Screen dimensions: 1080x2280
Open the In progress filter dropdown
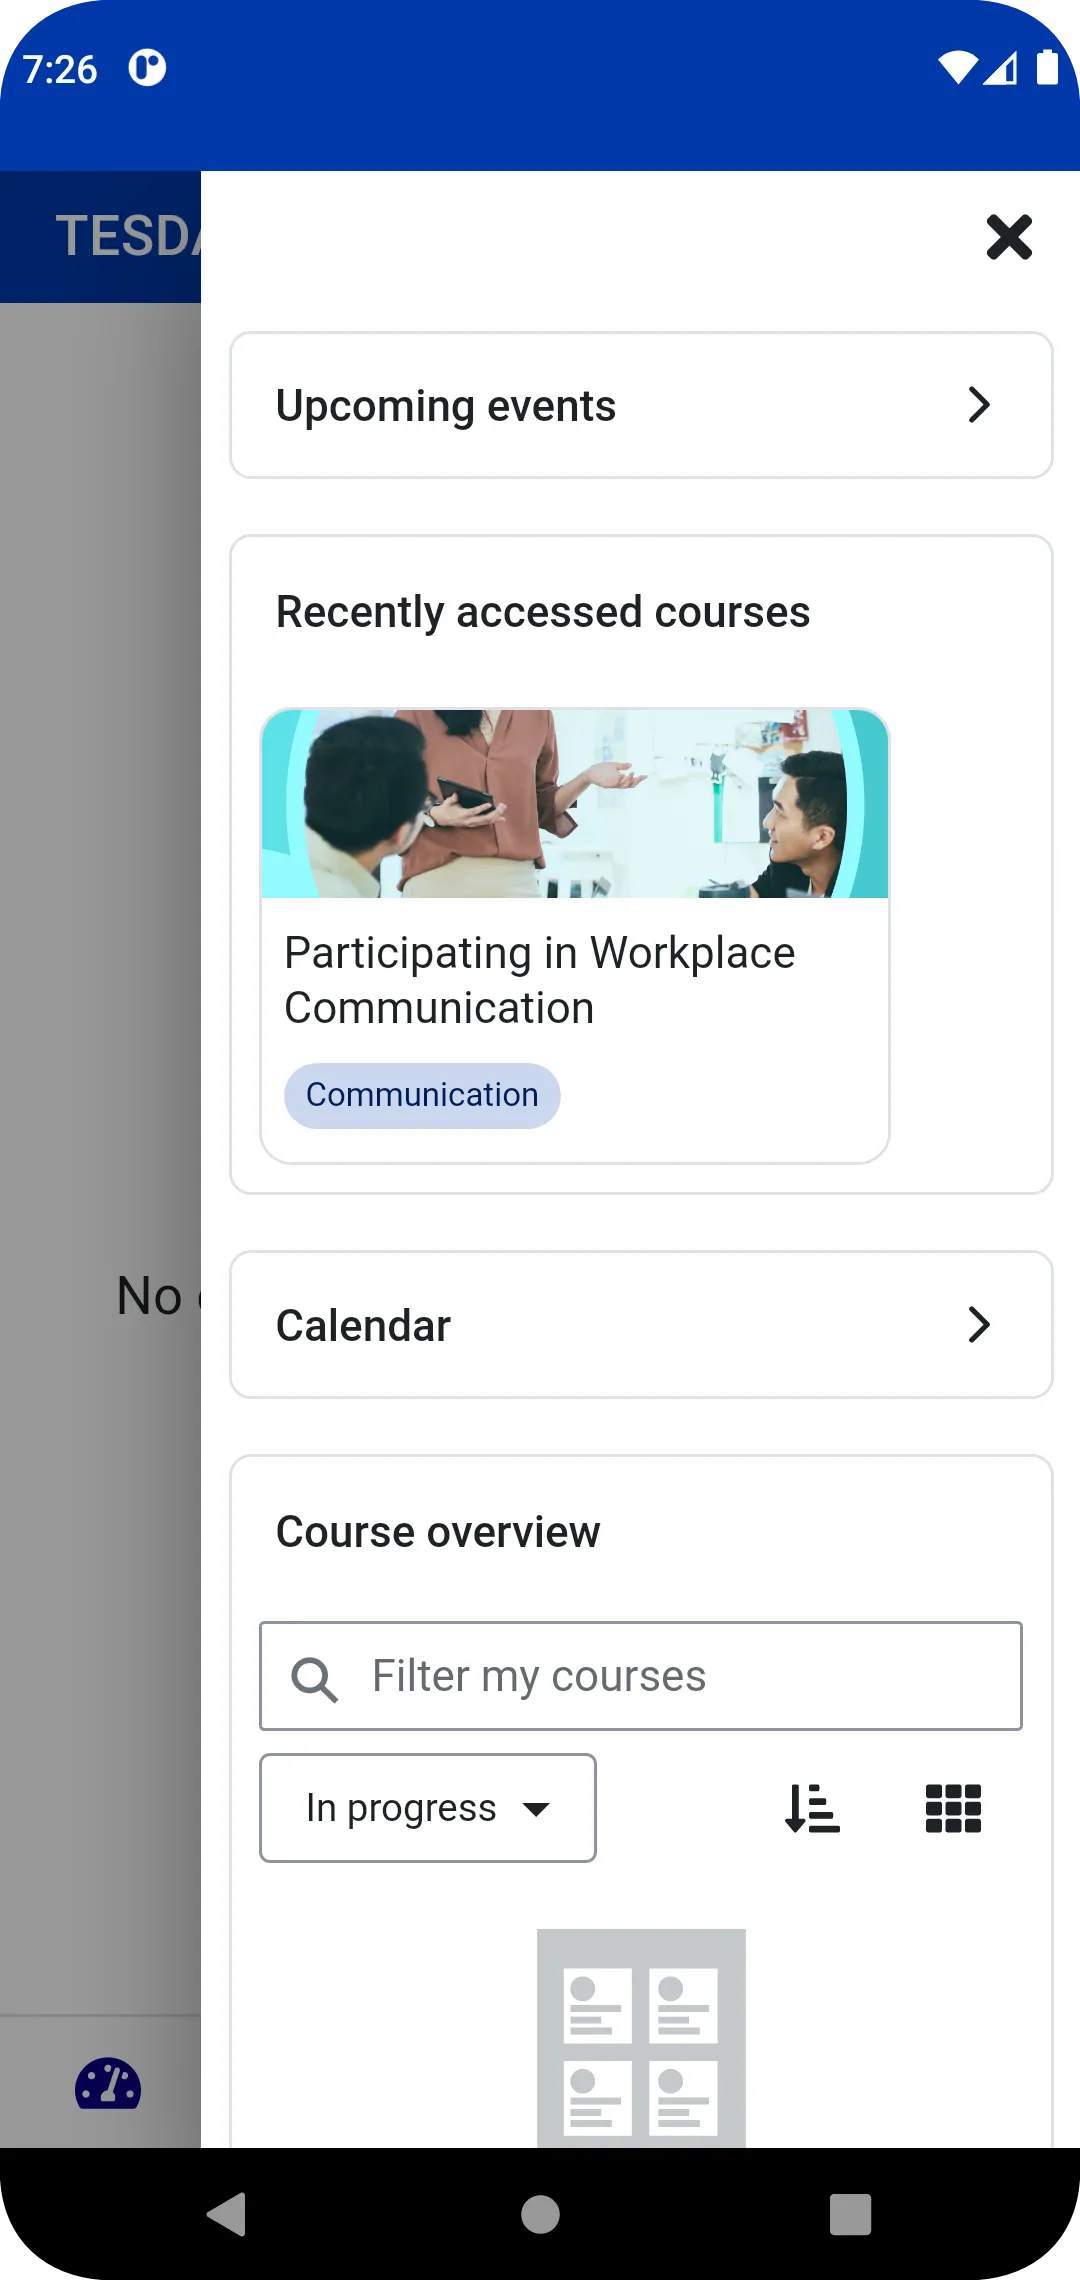[x=428, y=1808]
